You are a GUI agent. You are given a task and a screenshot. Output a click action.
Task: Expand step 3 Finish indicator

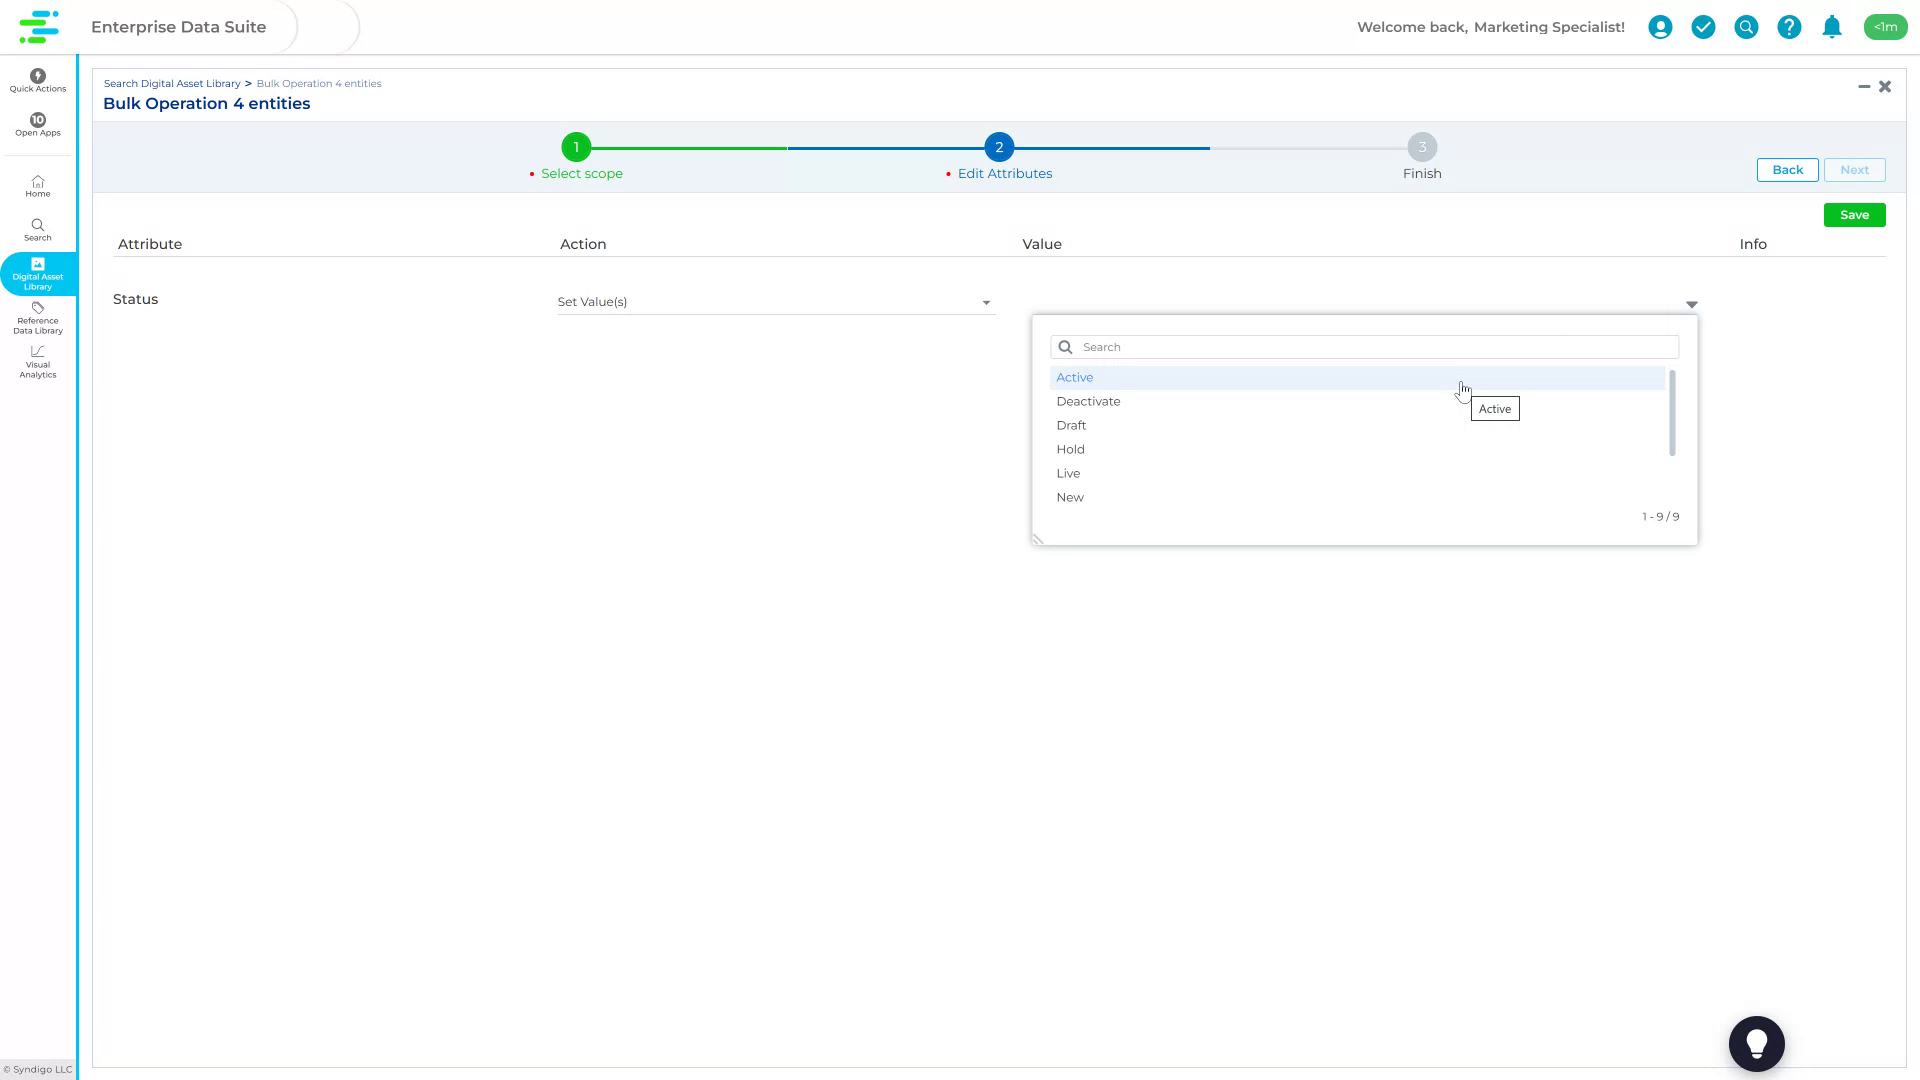point(1421,146)
